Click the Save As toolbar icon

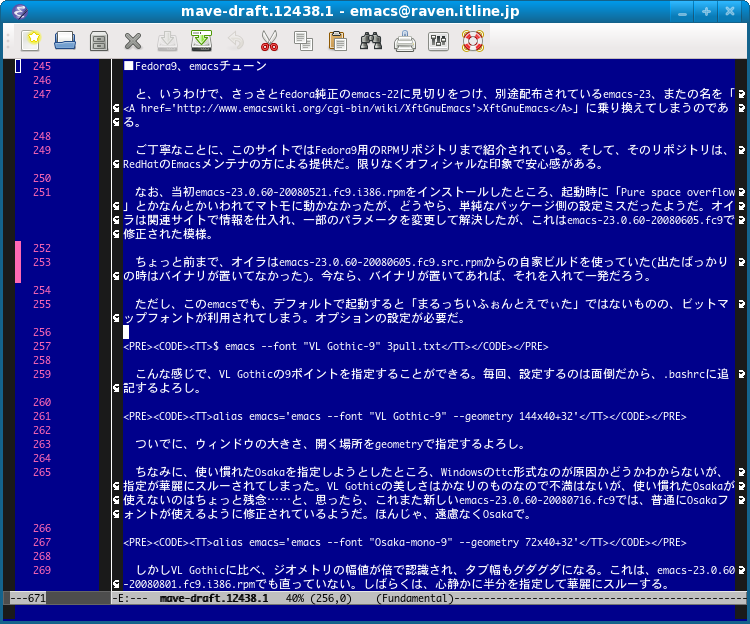tap(201, 41)
